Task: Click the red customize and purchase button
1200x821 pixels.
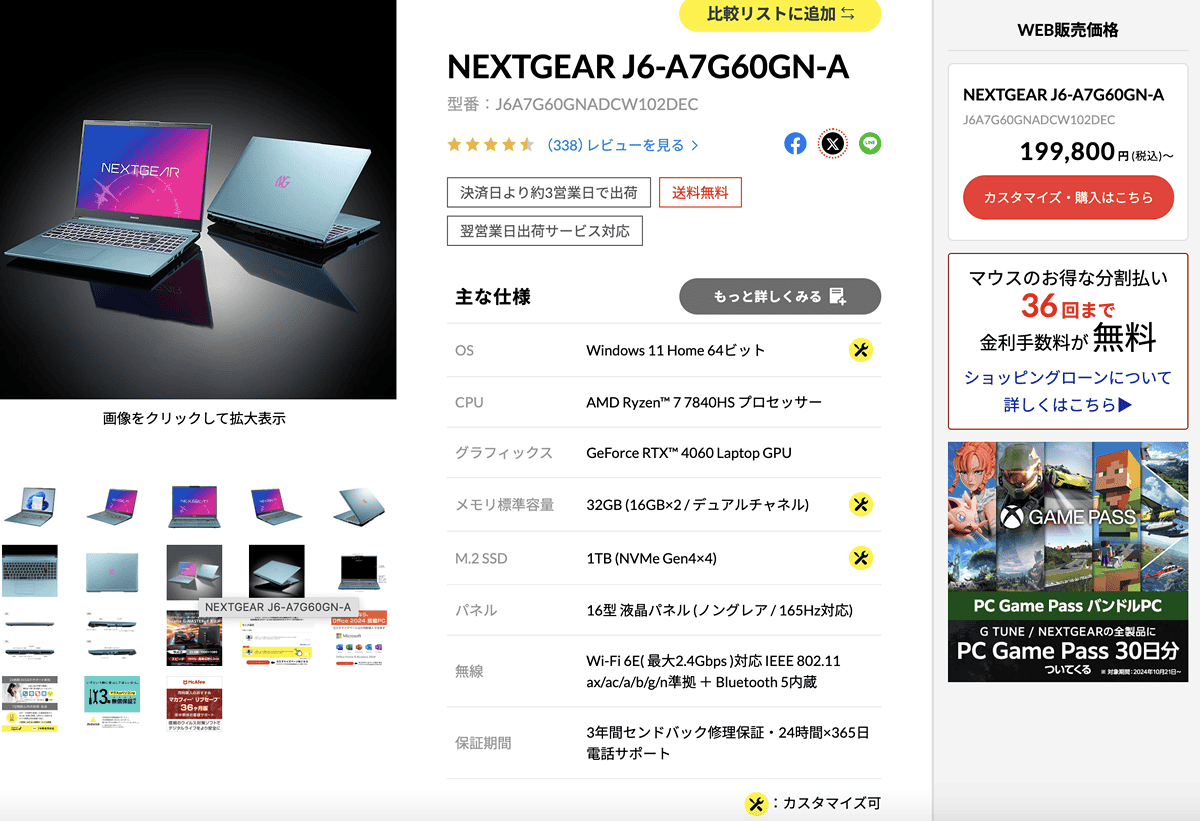Action: 1068,197
